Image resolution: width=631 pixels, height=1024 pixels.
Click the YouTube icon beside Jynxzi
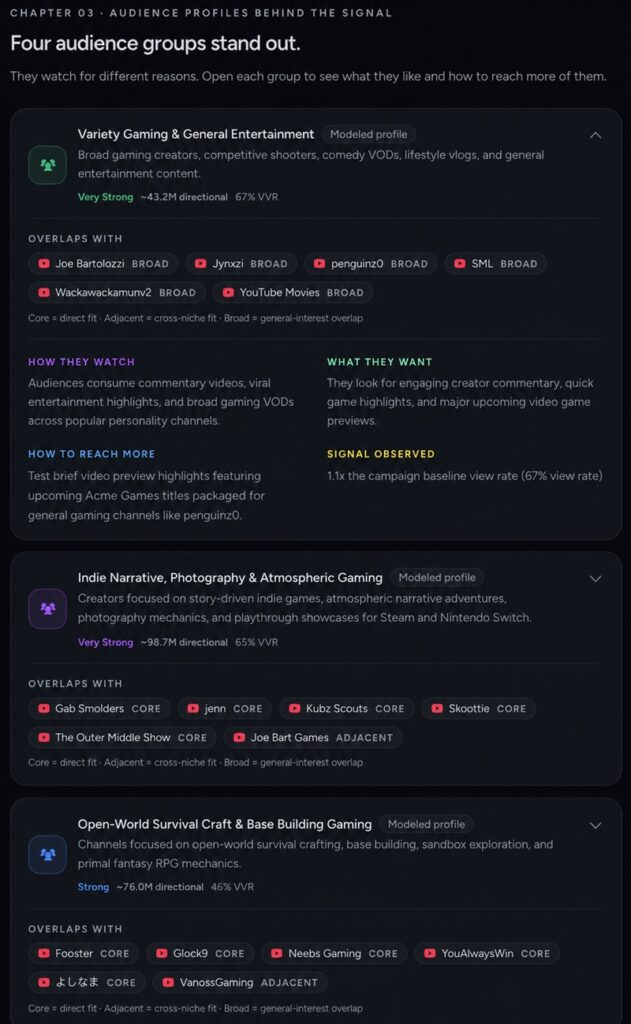(201, 264)
